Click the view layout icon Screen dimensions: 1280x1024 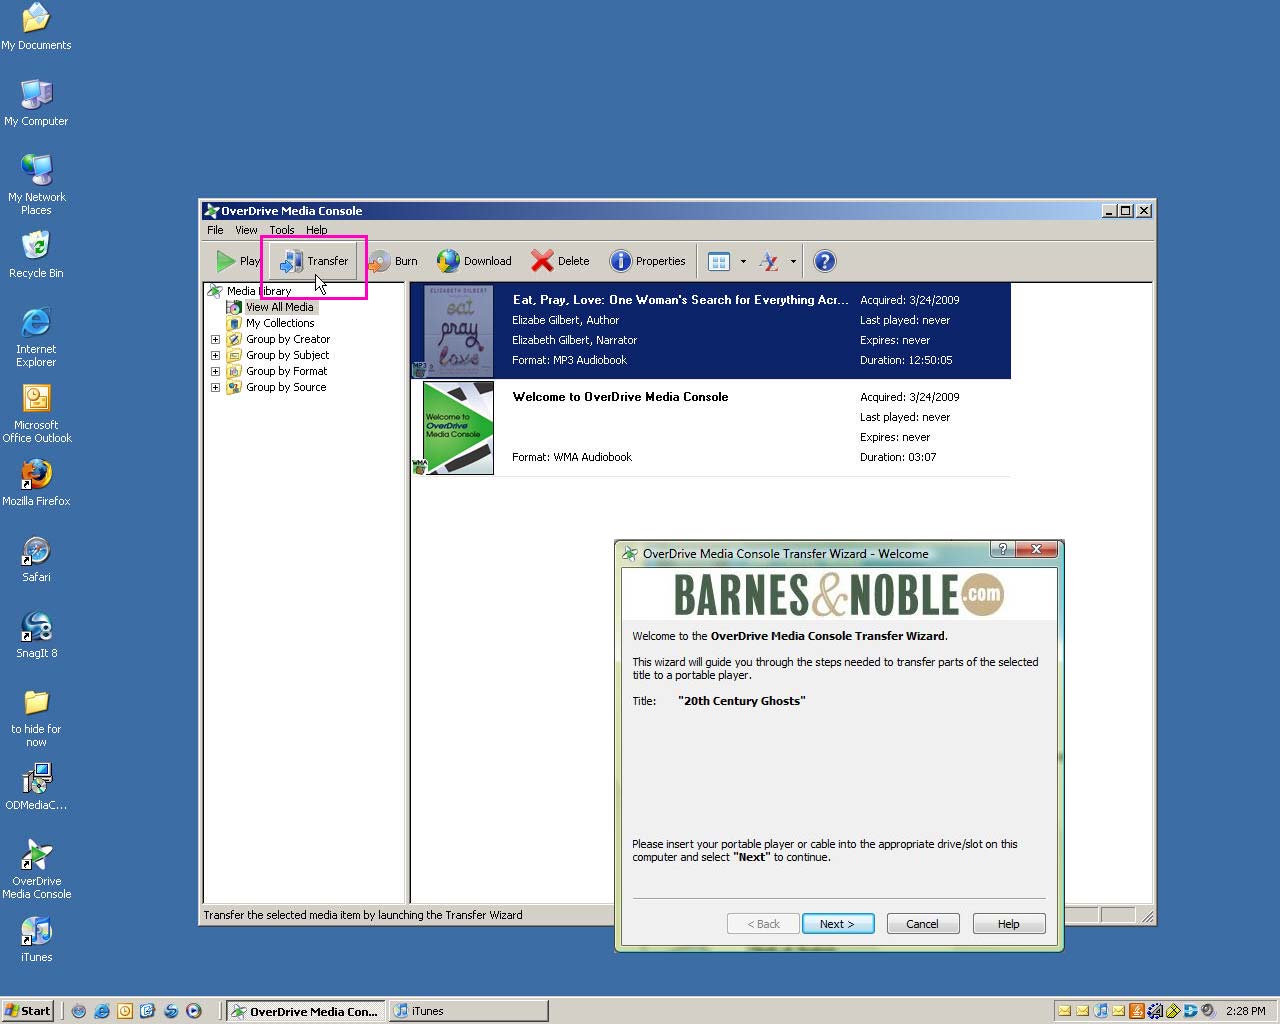[719, 261]
